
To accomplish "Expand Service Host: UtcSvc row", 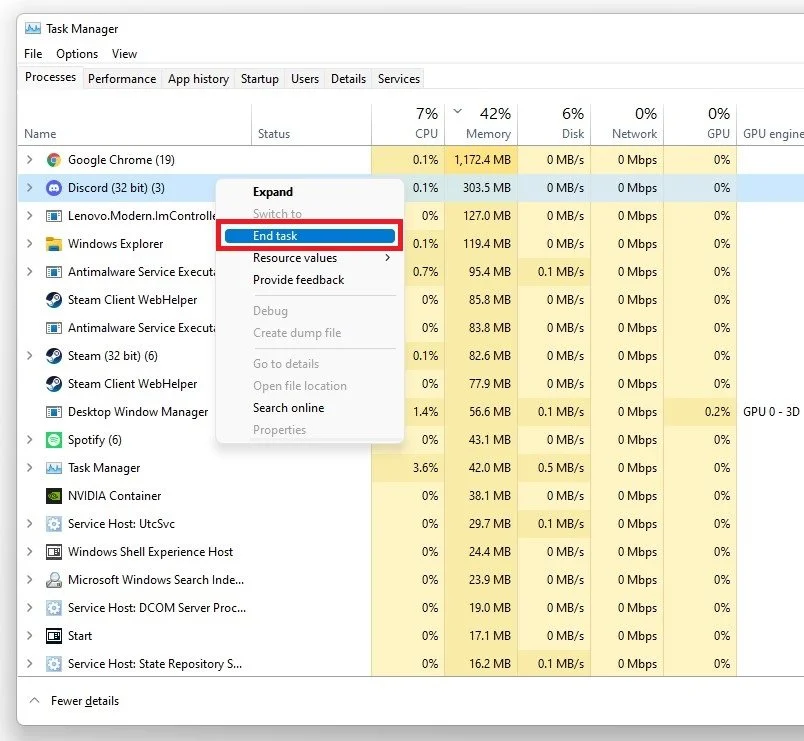I will [30, 524].
